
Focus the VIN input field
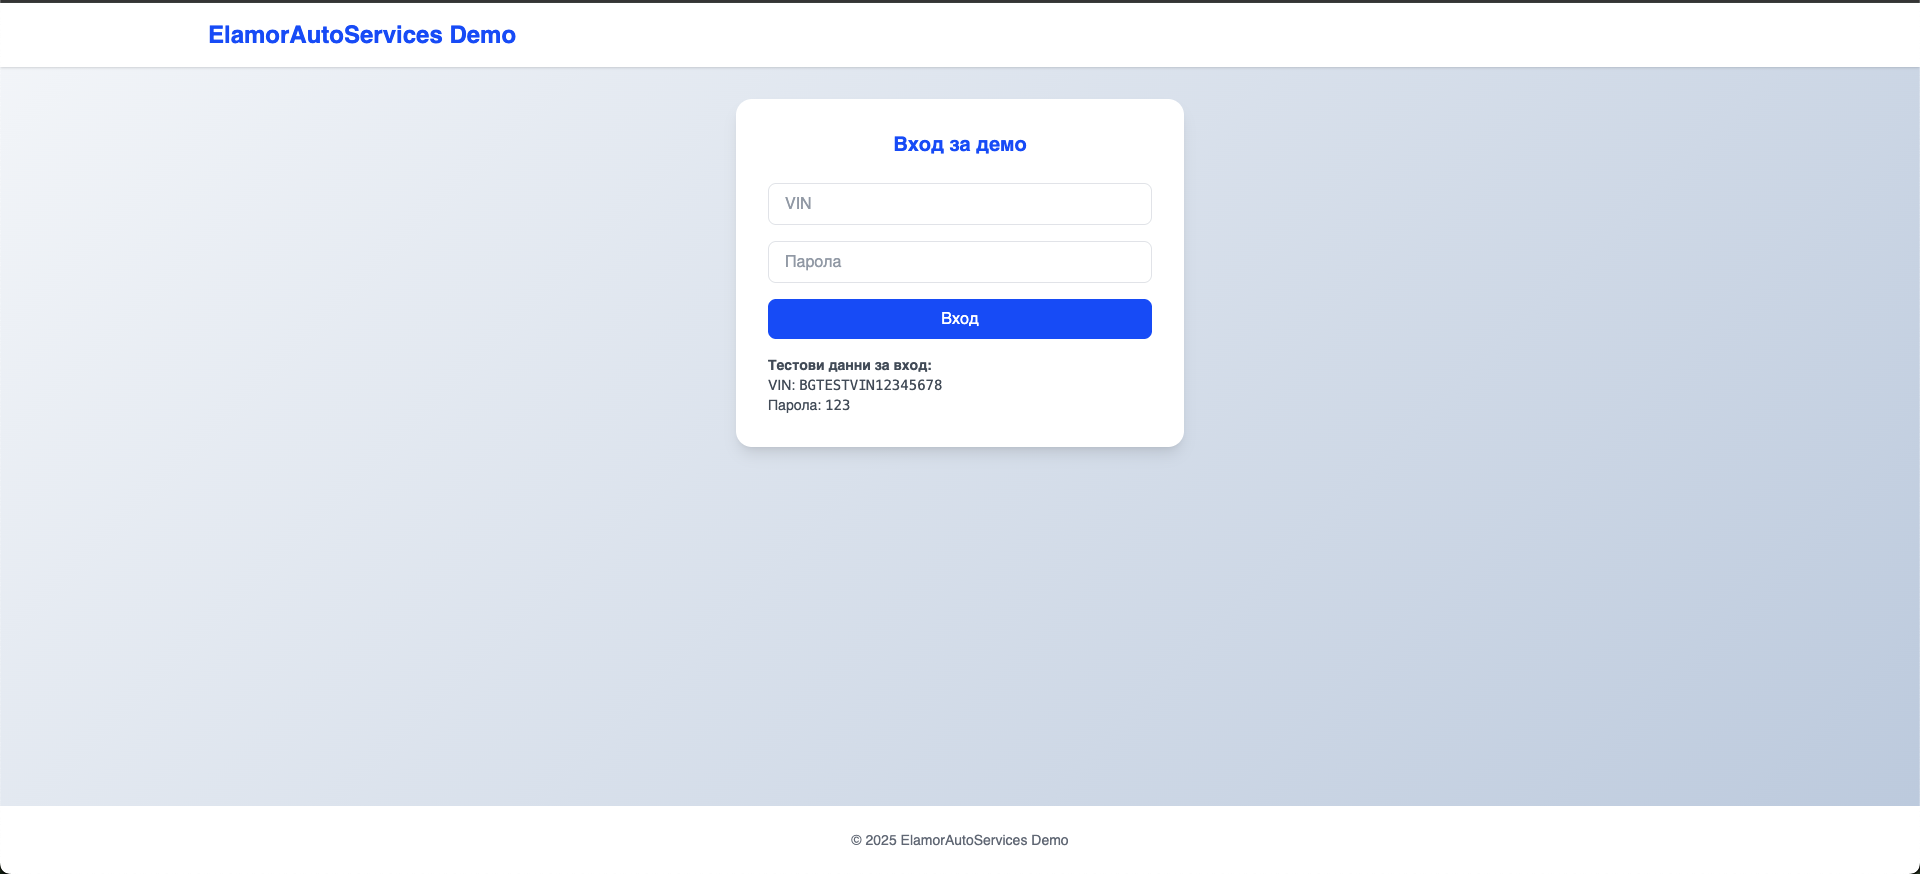tap(959, 204)
